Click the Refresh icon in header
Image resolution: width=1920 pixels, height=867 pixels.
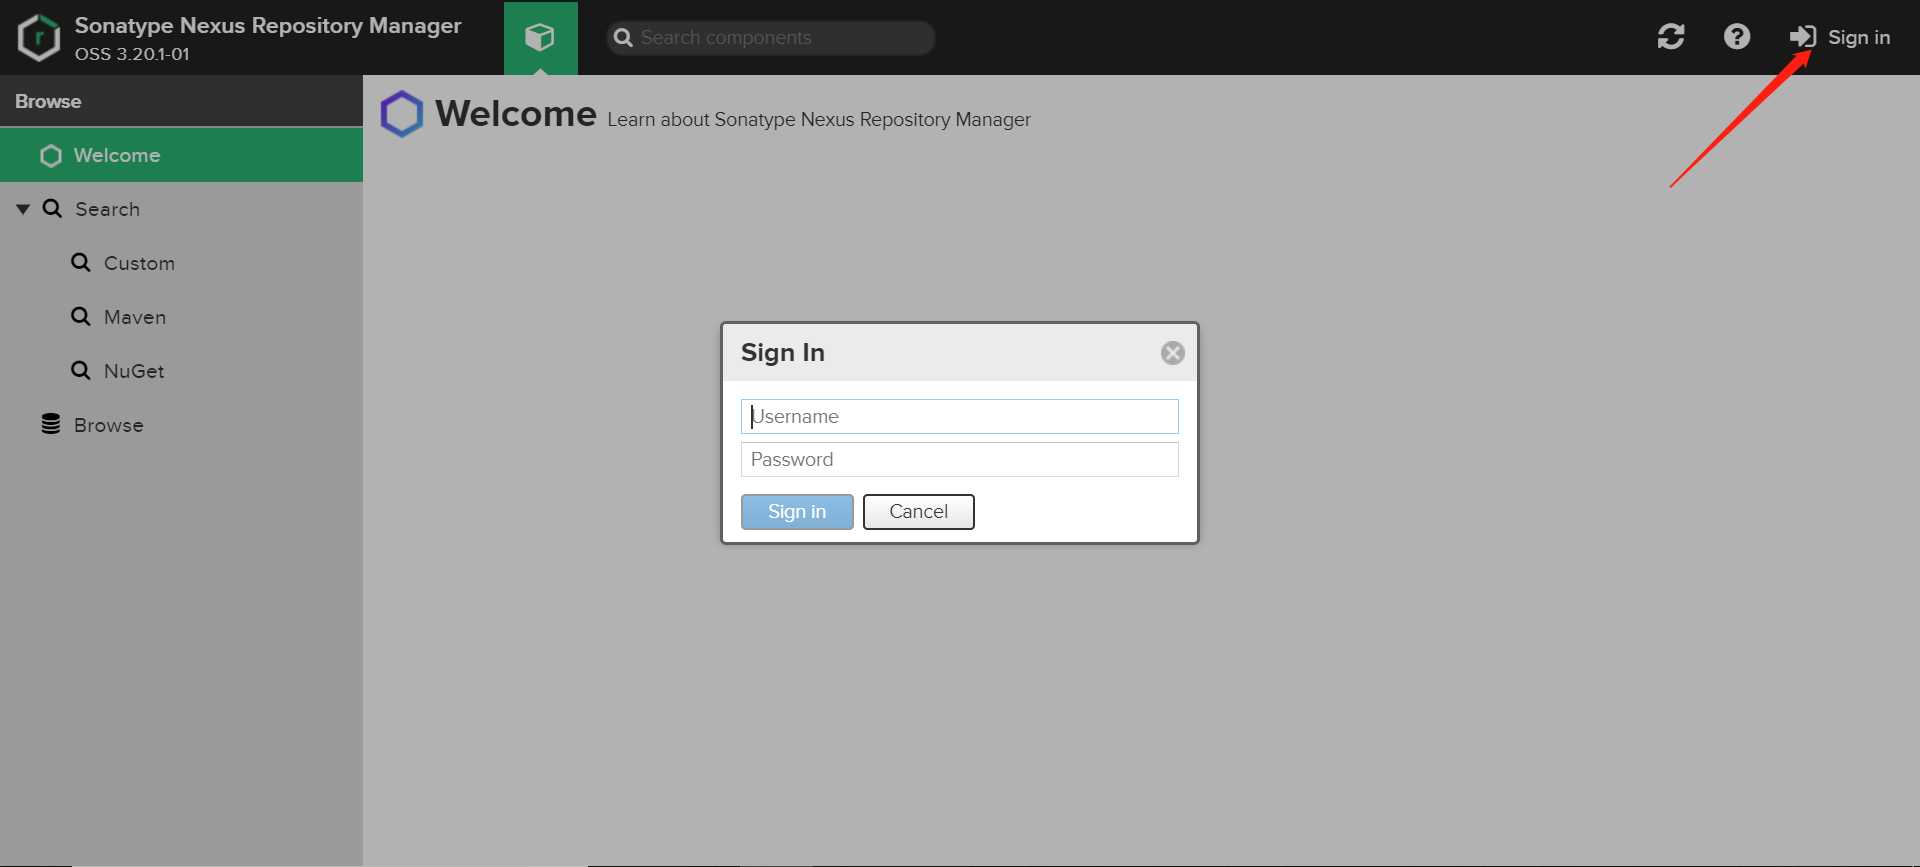1671,37
